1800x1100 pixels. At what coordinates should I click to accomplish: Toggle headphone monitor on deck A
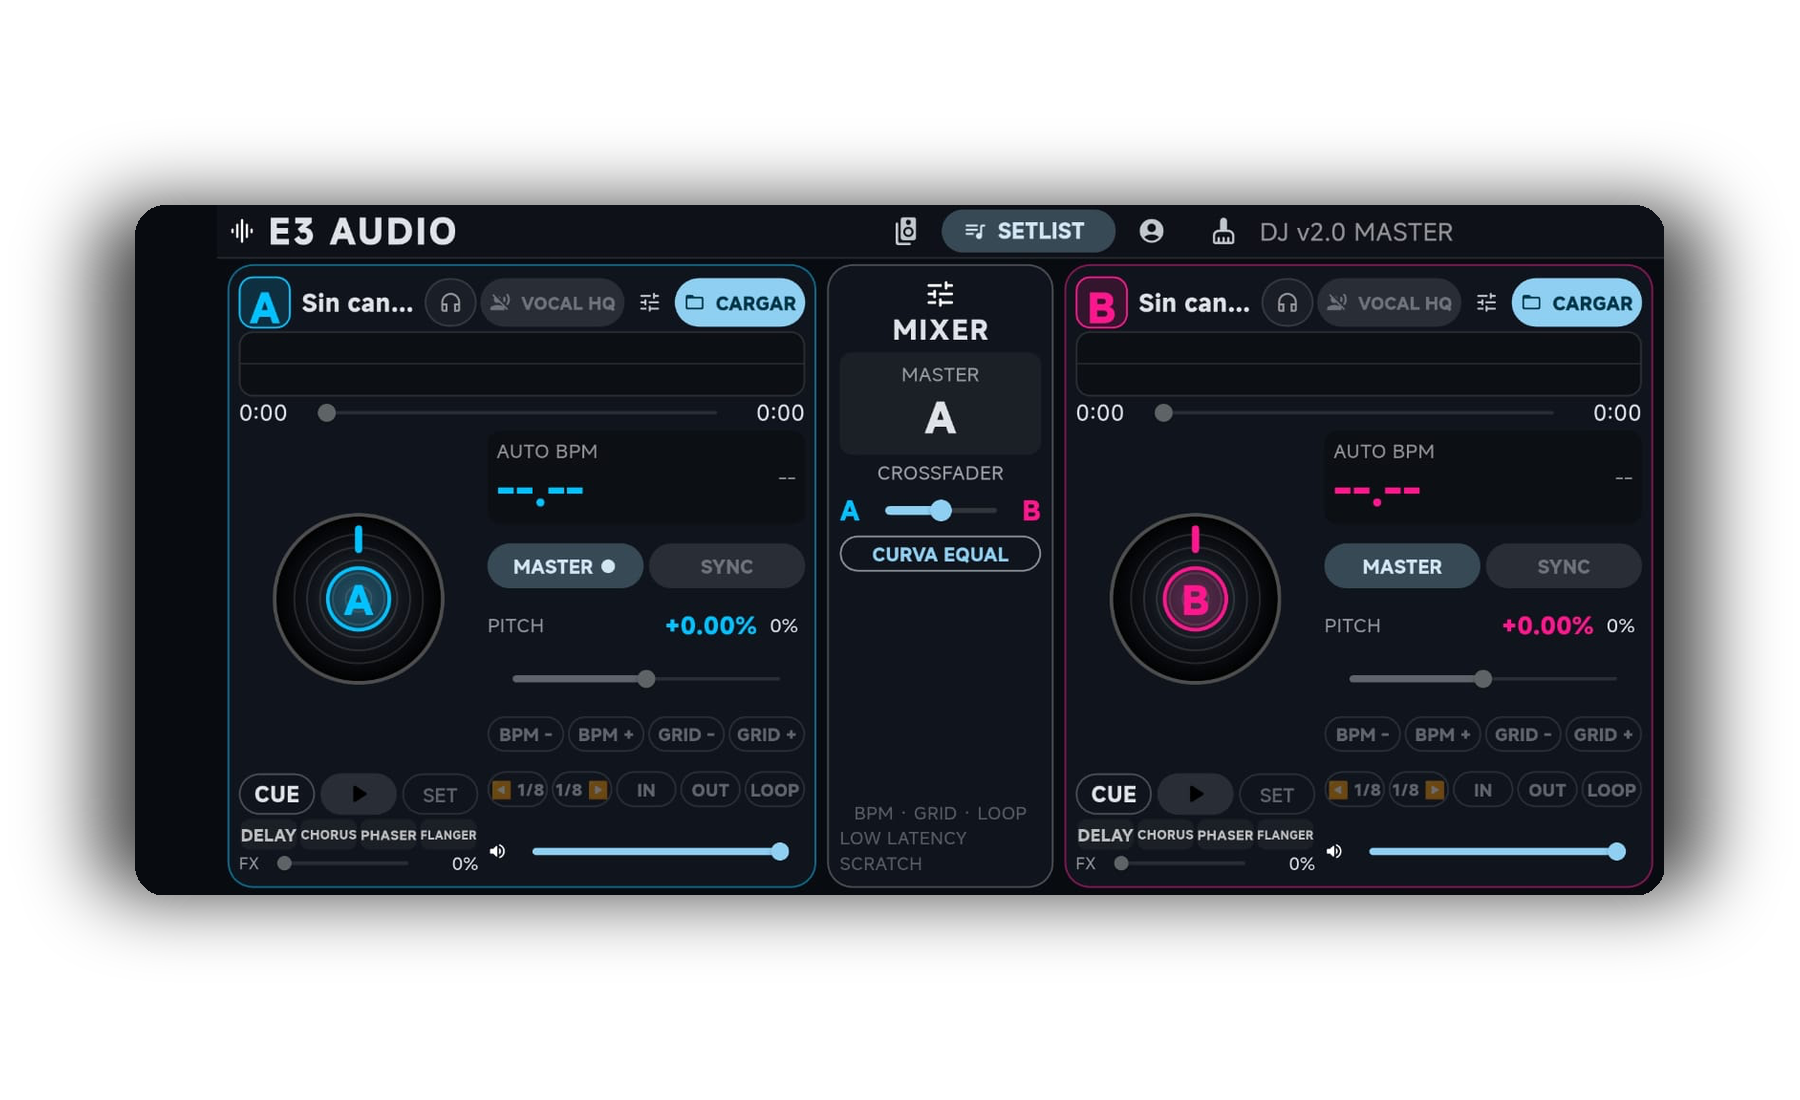tap(451, 302)
